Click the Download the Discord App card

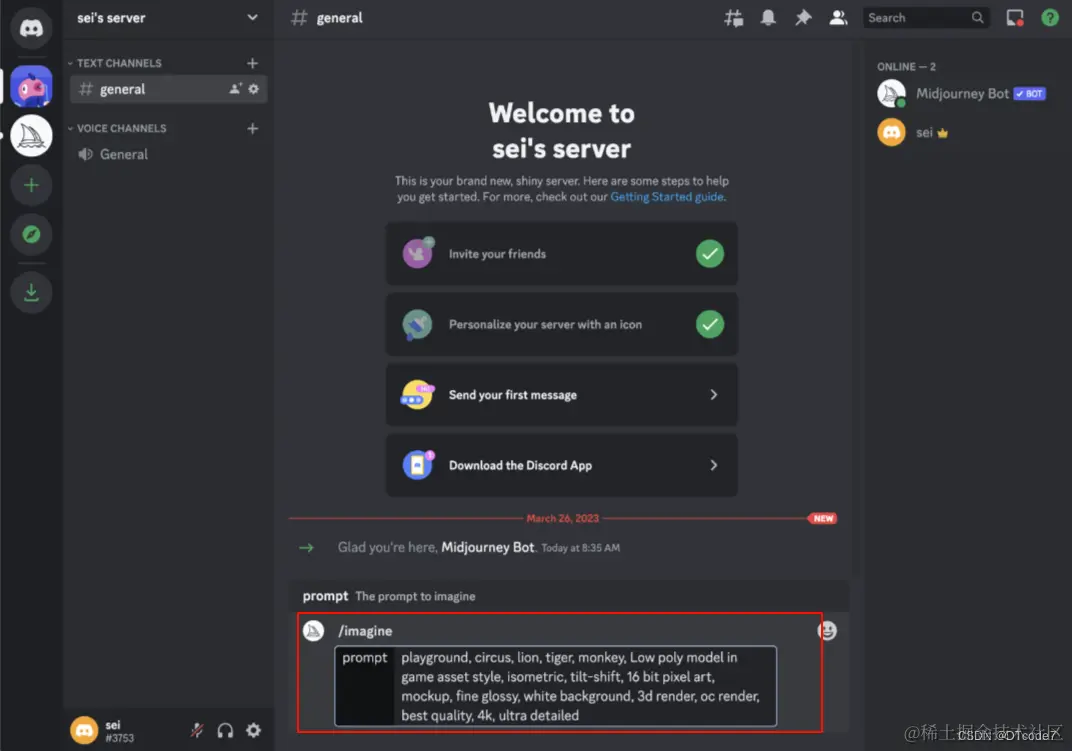[561, 465]
